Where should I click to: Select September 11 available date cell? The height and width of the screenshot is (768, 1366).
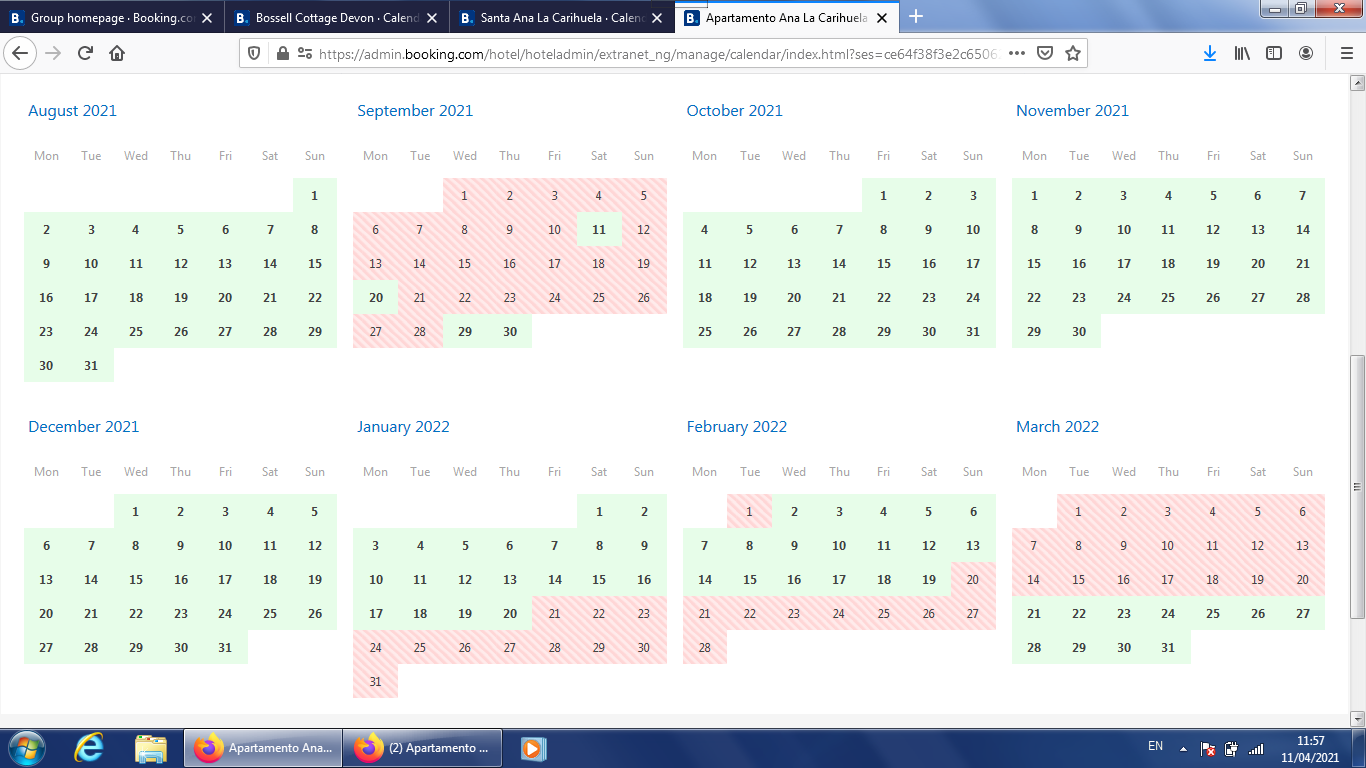point(599,230)
